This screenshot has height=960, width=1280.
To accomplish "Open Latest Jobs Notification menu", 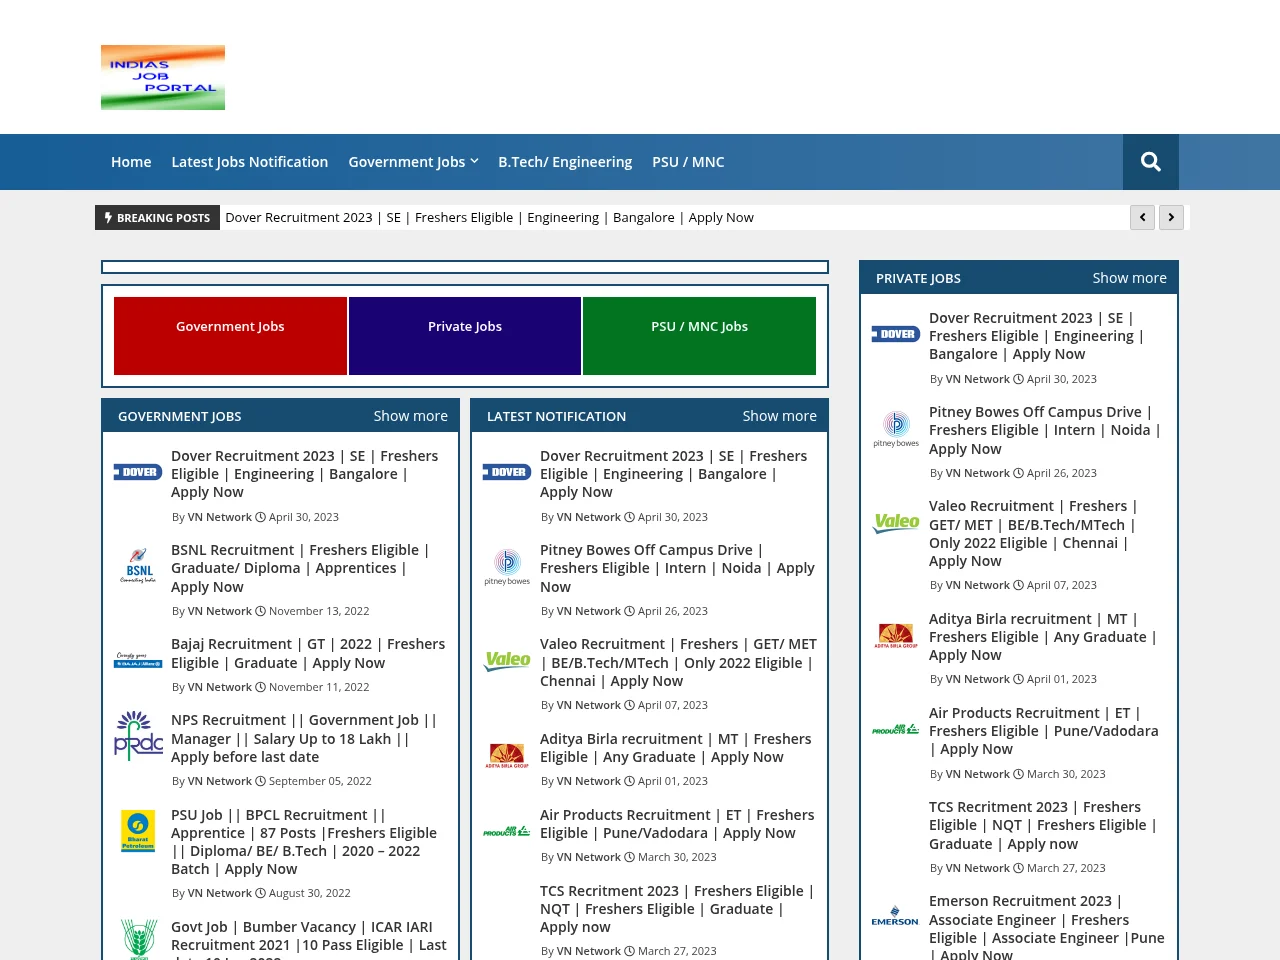I will tap(250, 162).
